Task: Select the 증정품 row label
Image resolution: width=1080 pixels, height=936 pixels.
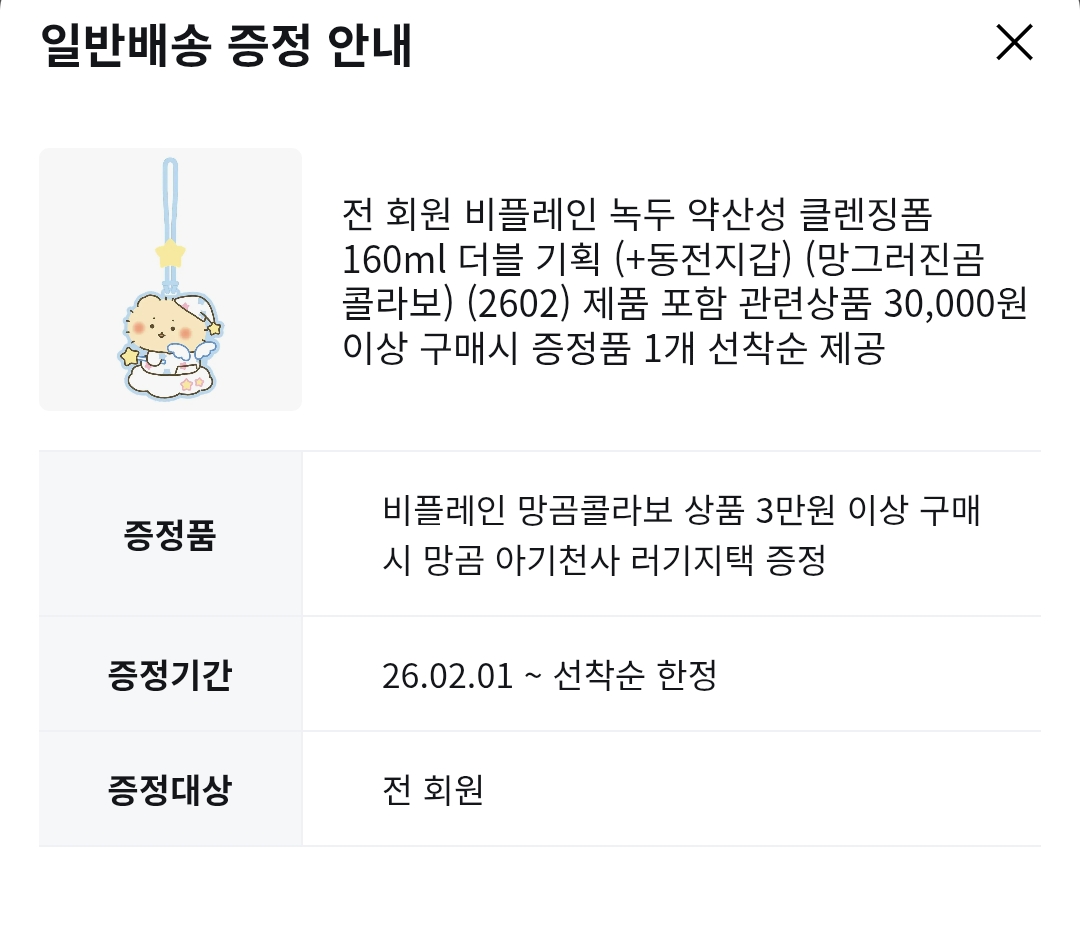Action: click(x=170, y=535)
